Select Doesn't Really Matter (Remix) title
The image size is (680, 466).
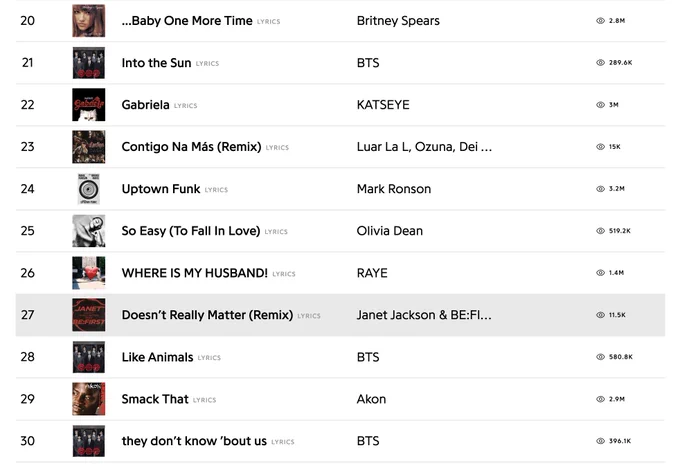point(207,315)
